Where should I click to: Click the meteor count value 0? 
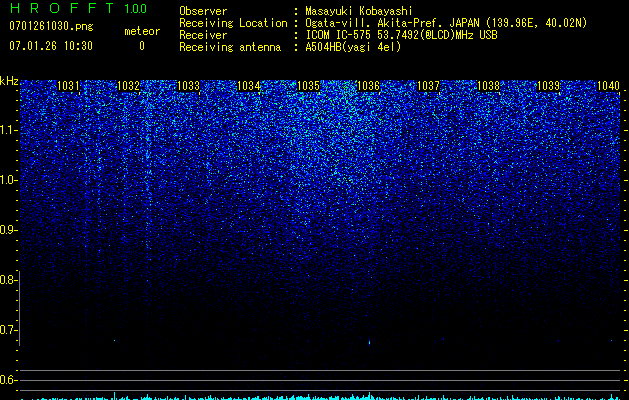[x=142, y=46]
